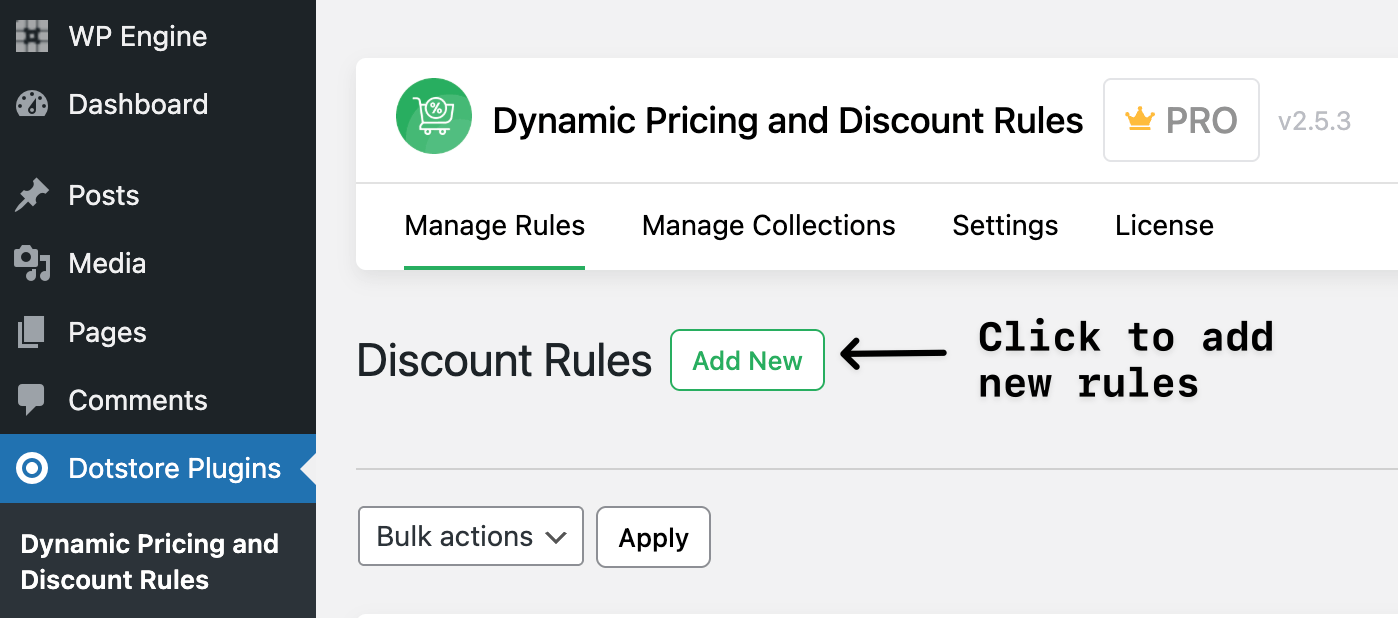Open the Settings tab
Image resolution: width=1398 pixels, height=618 pixels.
click(x=1005, y=225)
